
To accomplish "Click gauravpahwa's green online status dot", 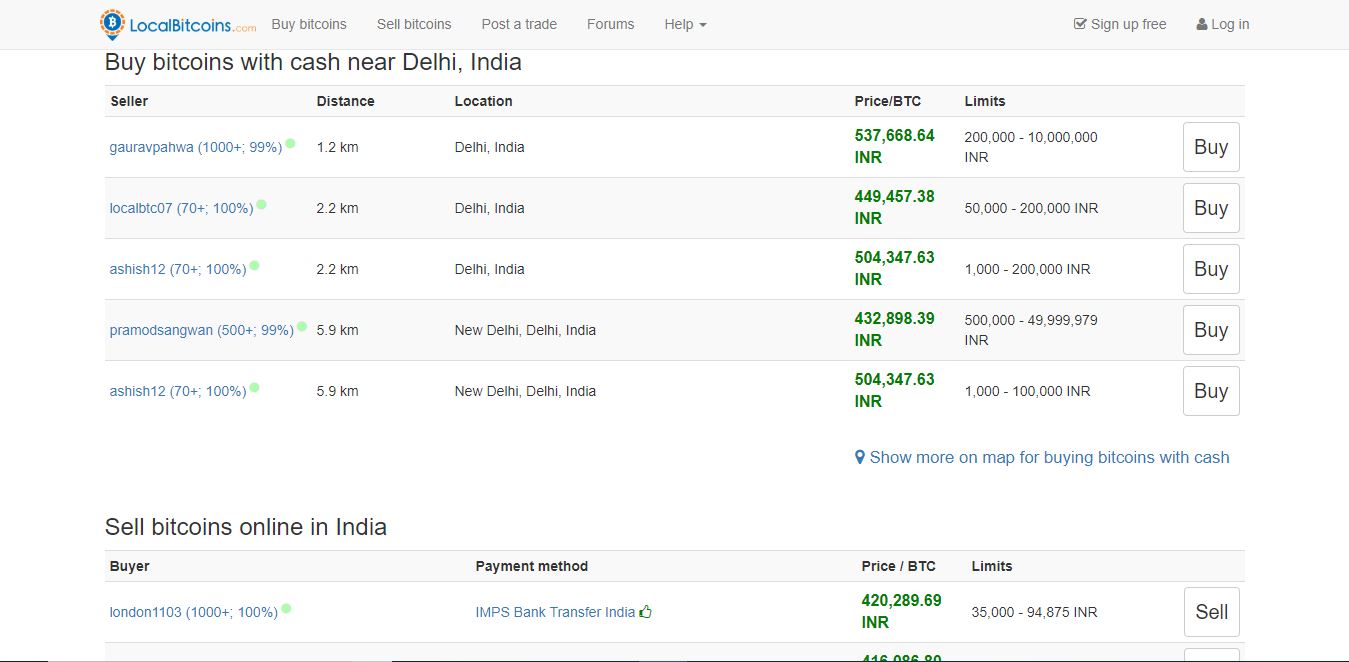I will (290, 143).
